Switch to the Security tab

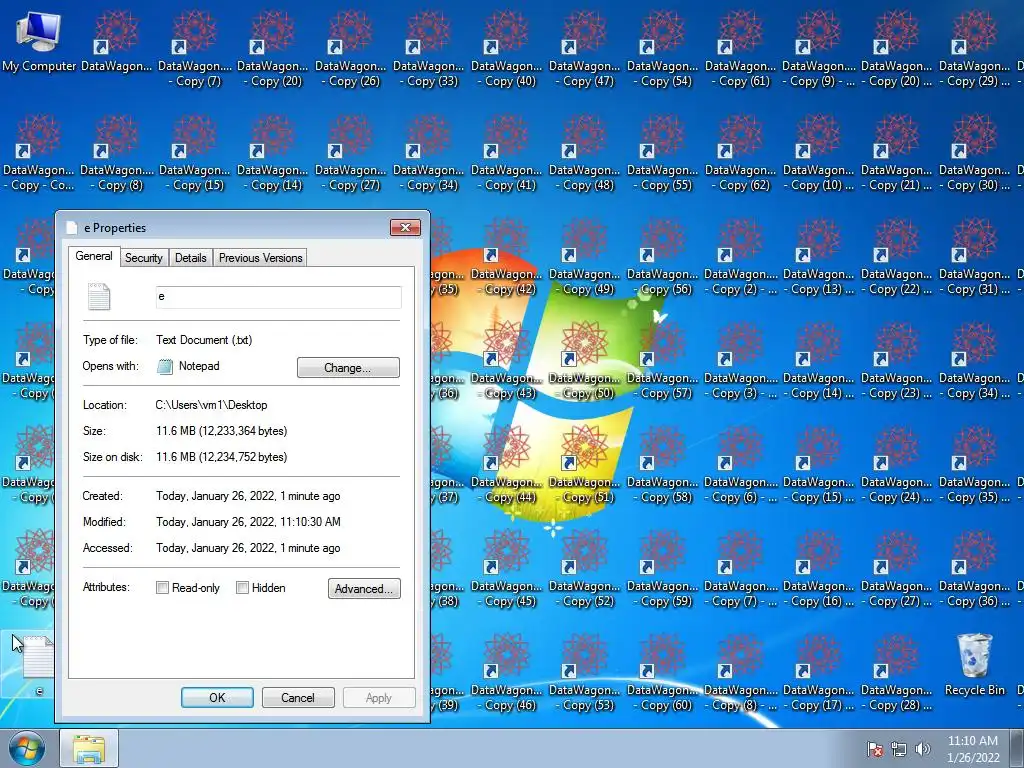144,258
